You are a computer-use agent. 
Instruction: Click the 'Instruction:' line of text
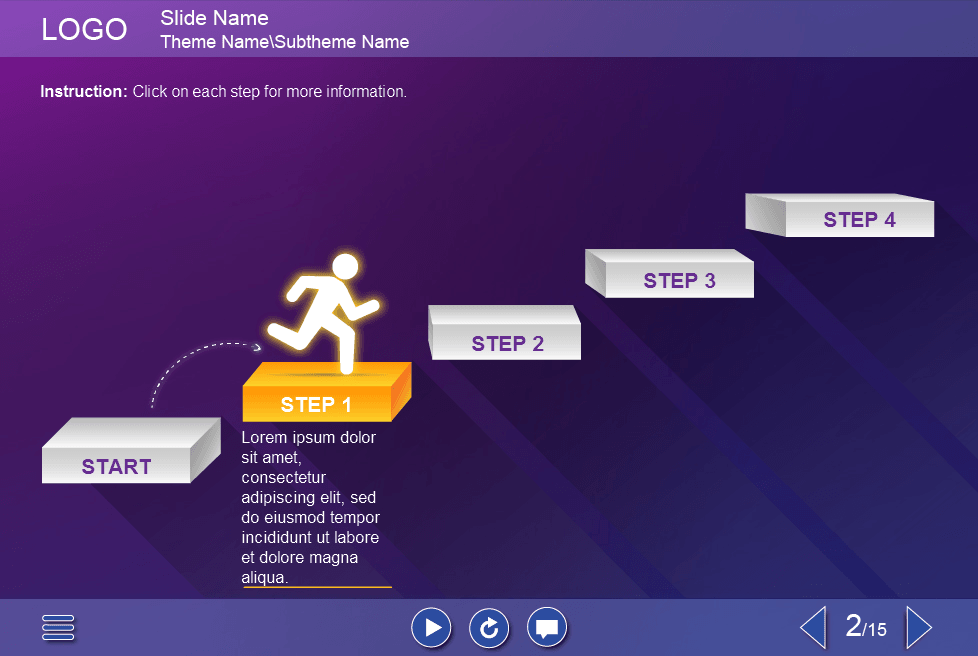223,92
